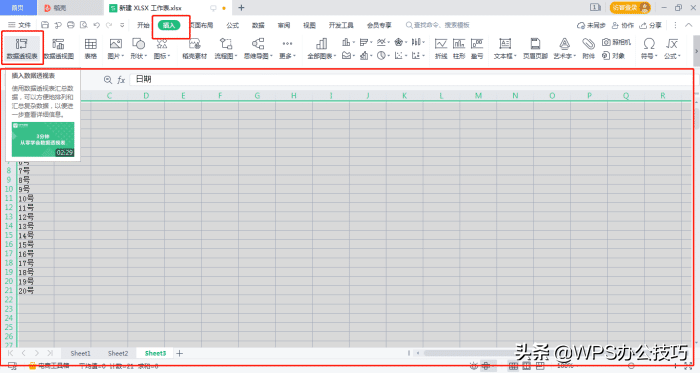This screenshot has height=373, width=700.
Task: Open the 会员专享 member tab
Action: [x=379, y=25]
